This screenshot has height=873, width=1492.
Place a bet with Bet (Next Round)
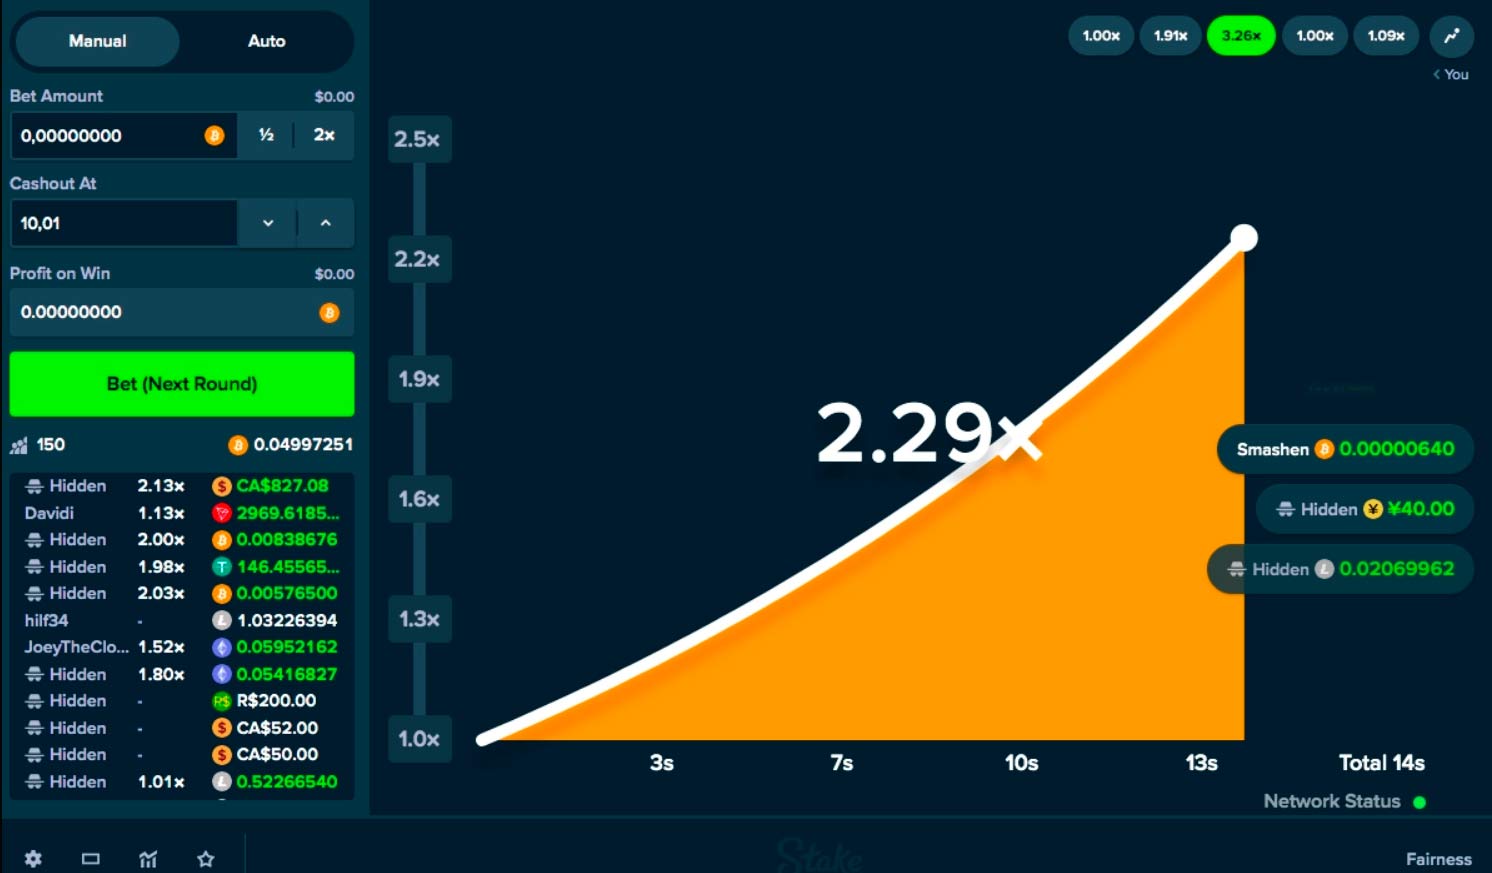click(x=182, y=384)
